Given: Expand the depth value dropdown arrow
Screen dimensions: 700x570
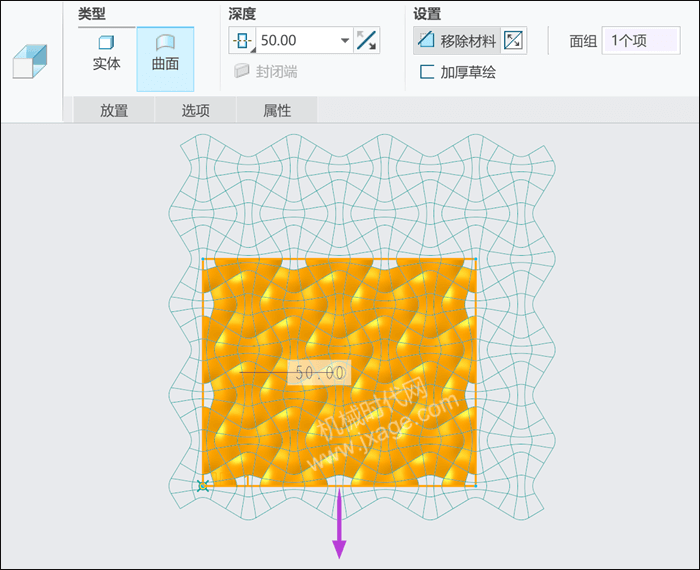Looking at the screenshot, I should point(345,41).
